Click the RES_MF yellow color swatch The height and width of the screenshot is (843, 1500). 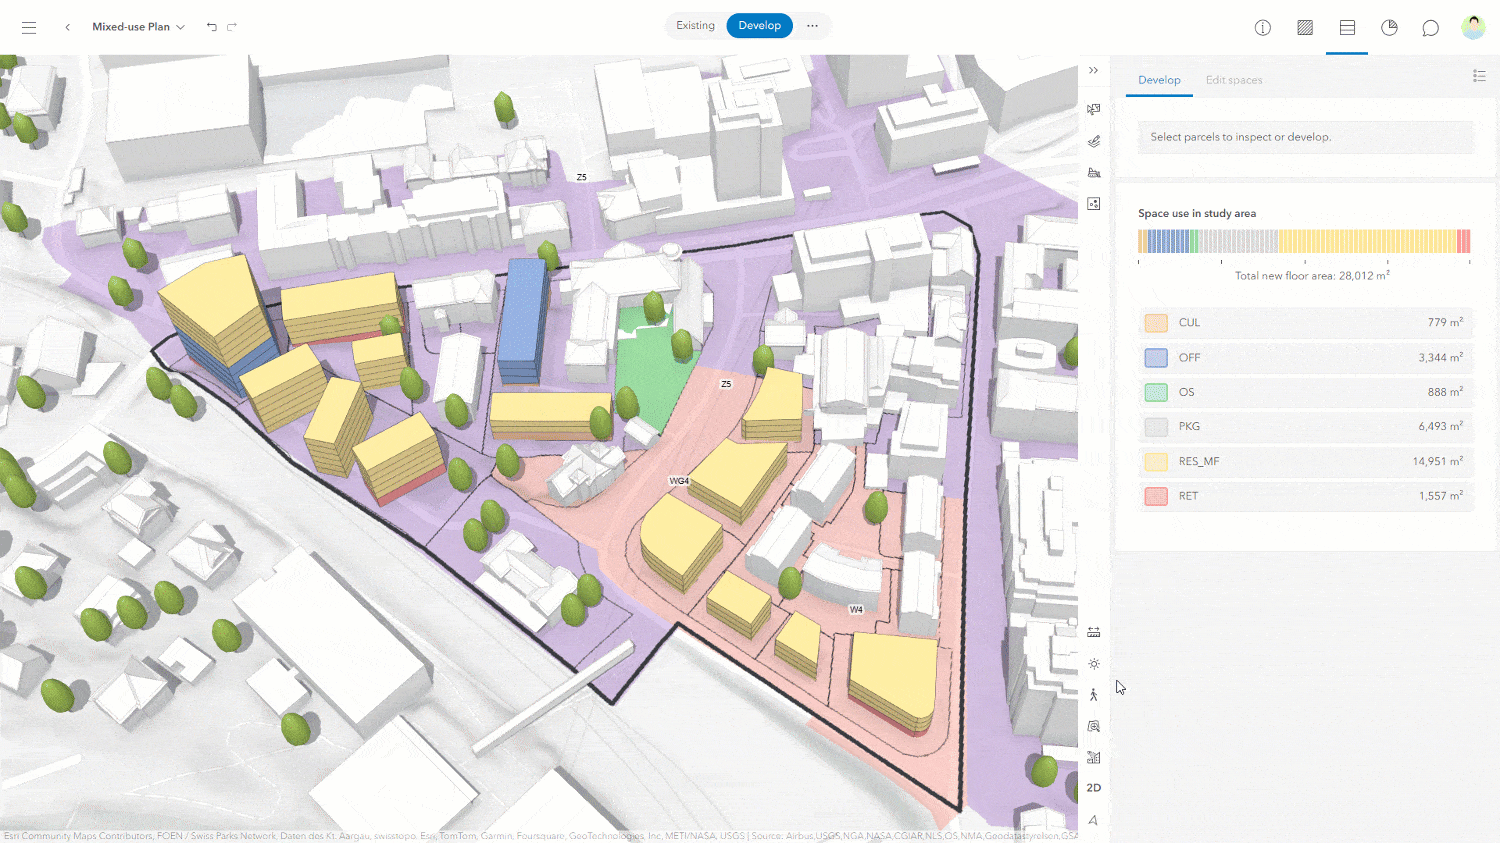pyautogui.click(x=1155, y=461)
